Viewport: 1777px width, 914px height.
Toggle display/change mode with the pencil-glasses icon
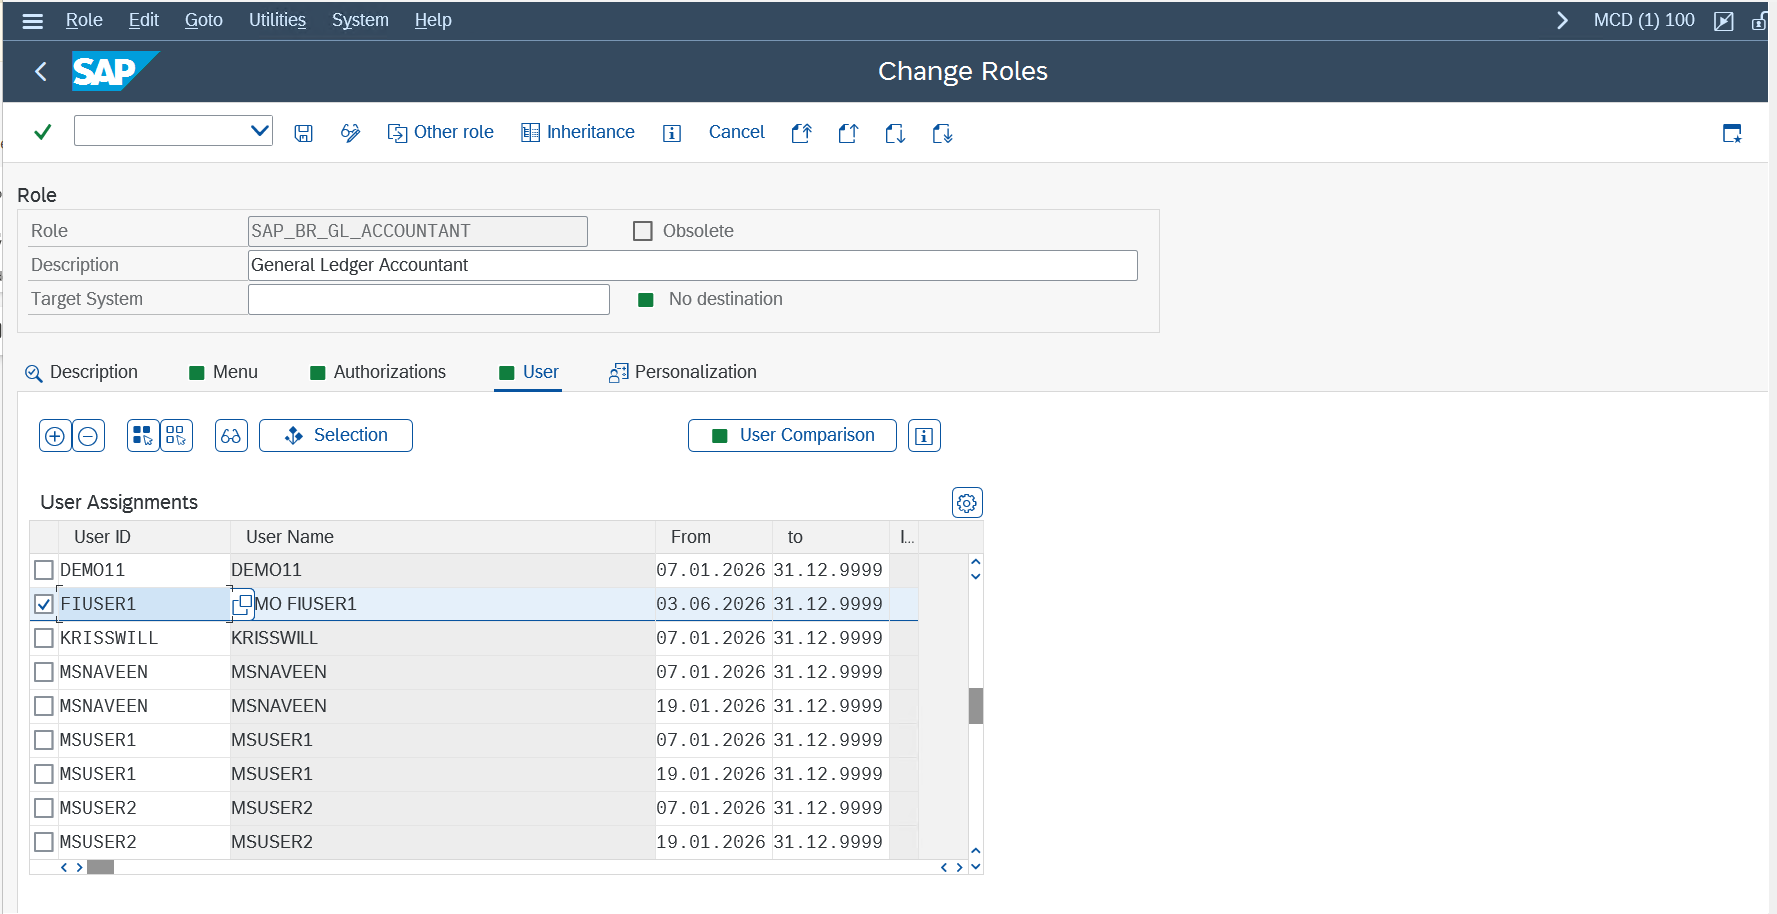pyautogui.click(x=350, y=133)
